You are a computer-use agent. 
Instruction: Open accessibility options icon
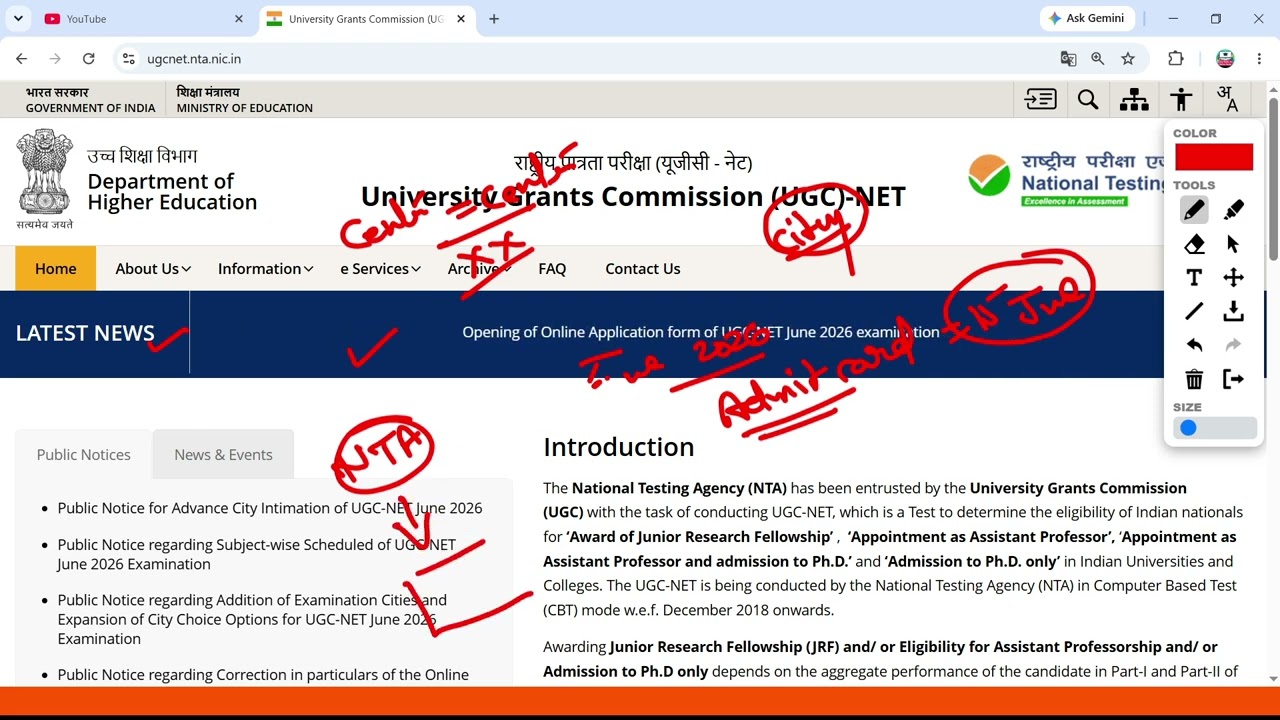1181,99
